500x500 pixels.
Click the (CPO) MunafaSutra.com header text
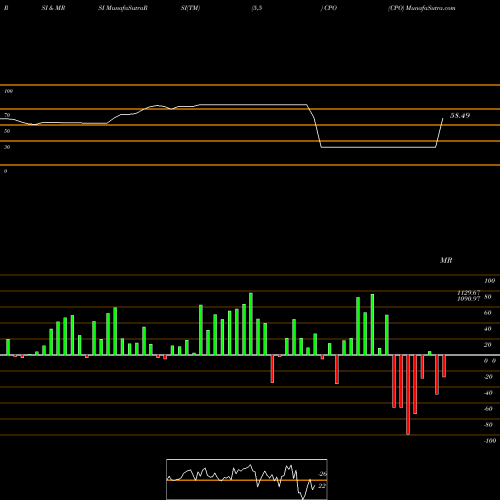point(422,8)
